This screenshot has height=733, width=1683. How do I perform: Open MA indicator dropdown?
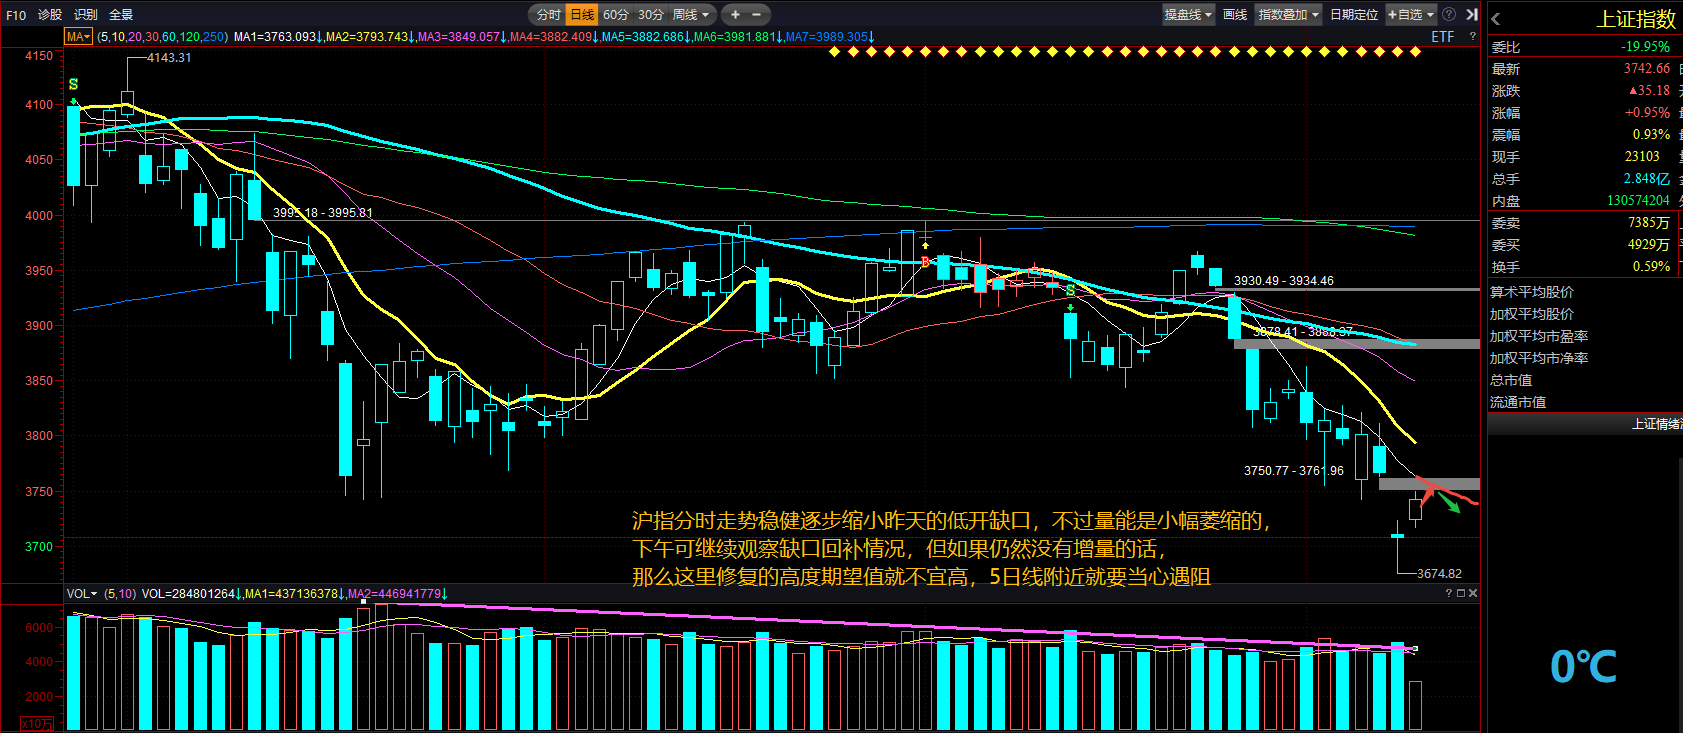point(78,36)
